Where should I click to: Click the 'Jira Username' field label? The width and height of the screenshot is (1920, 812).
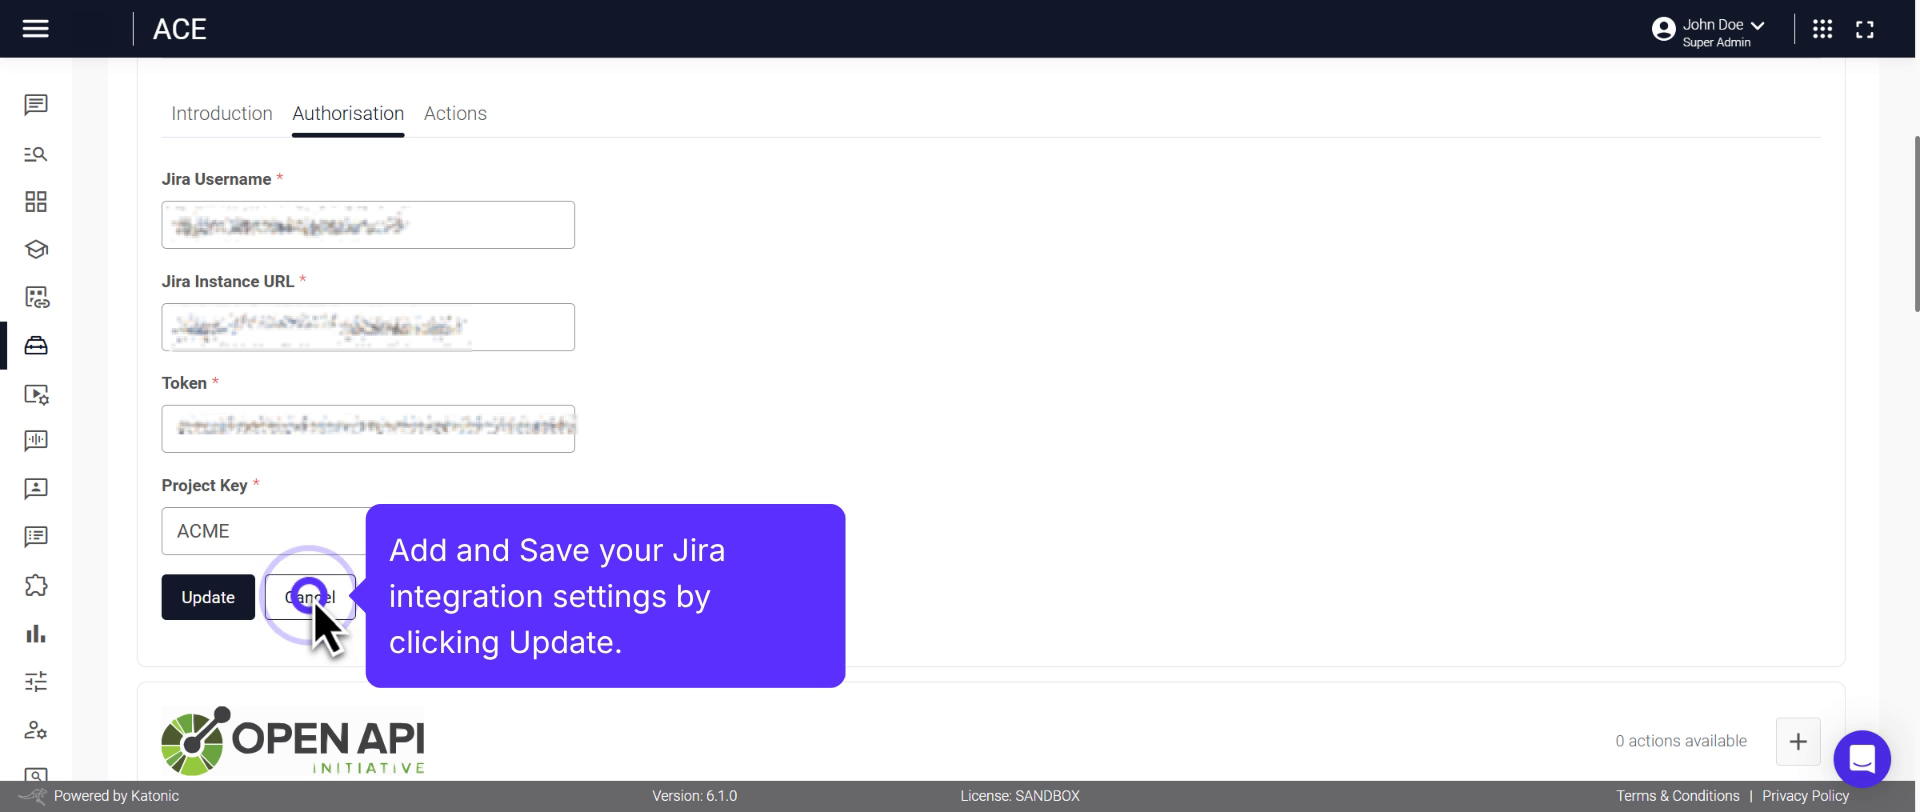coord(216,179)
